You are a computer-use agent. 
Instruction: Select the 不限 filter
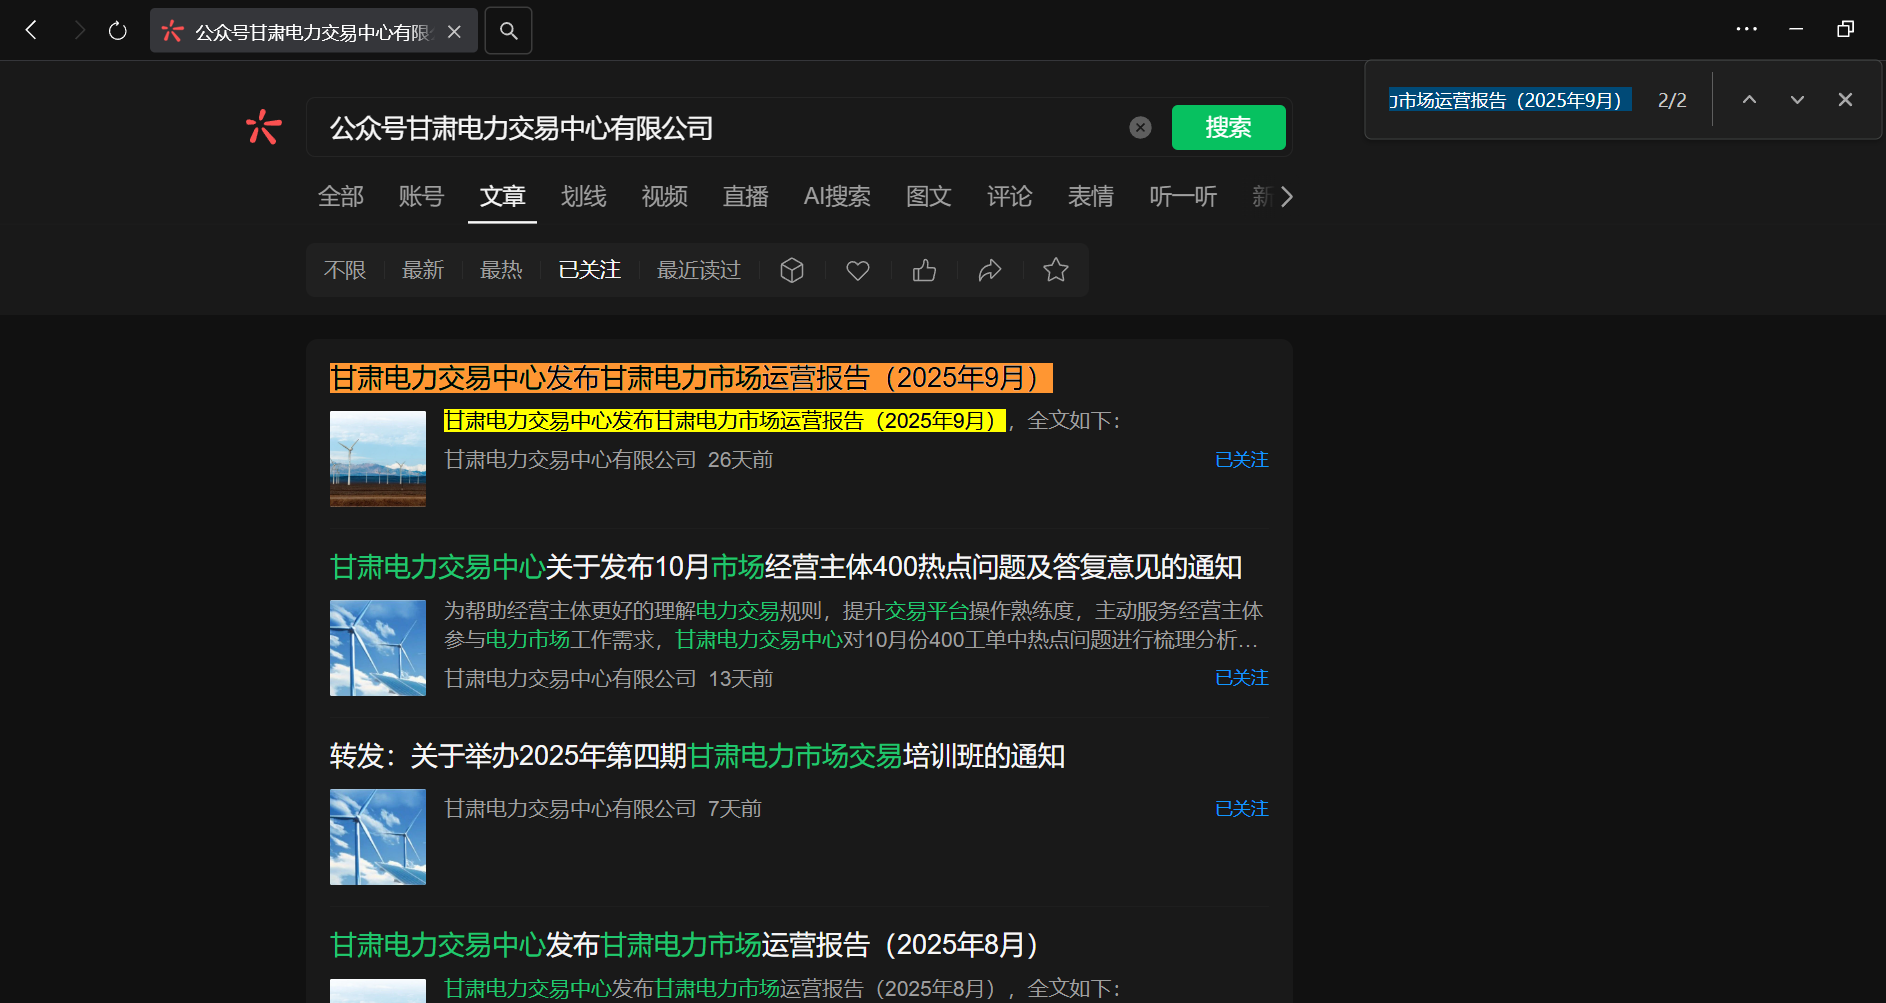(x=345, y=270)
